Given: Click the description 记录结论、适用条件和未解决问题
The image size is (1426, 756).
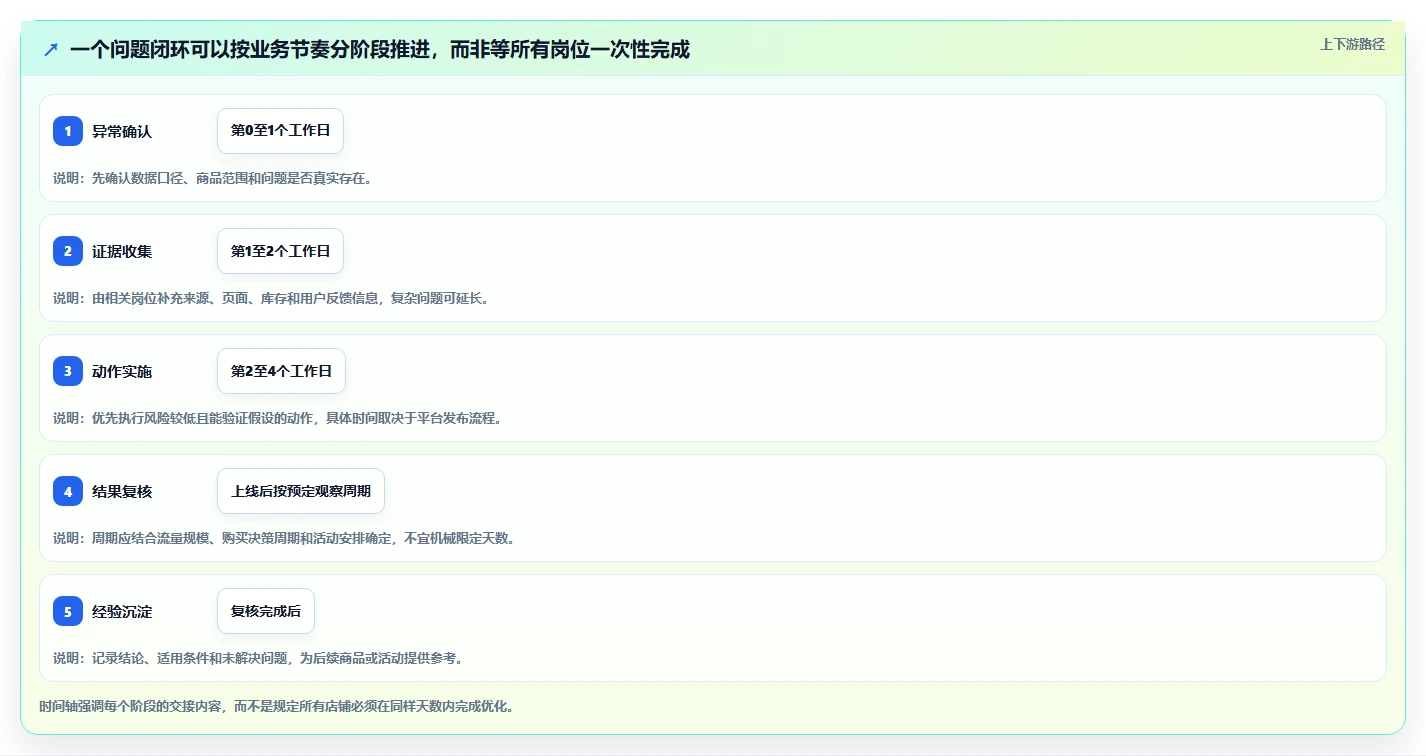Looking at the screenshot, I should click(x=258, y=658).
